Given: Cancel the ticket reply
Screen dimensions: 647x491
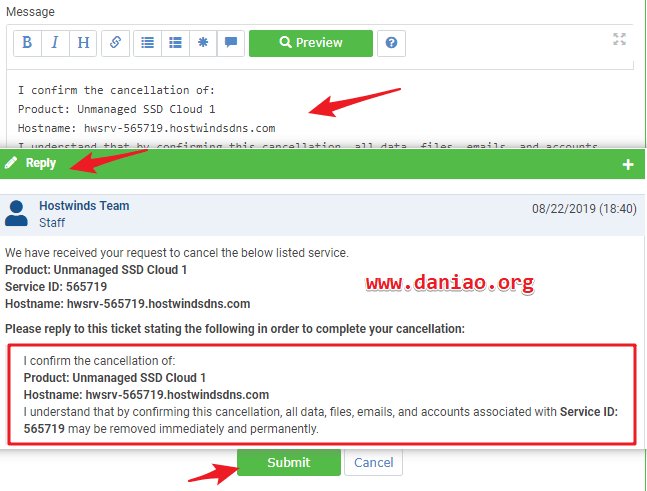Looking at the screenshot, I should 373,463.
